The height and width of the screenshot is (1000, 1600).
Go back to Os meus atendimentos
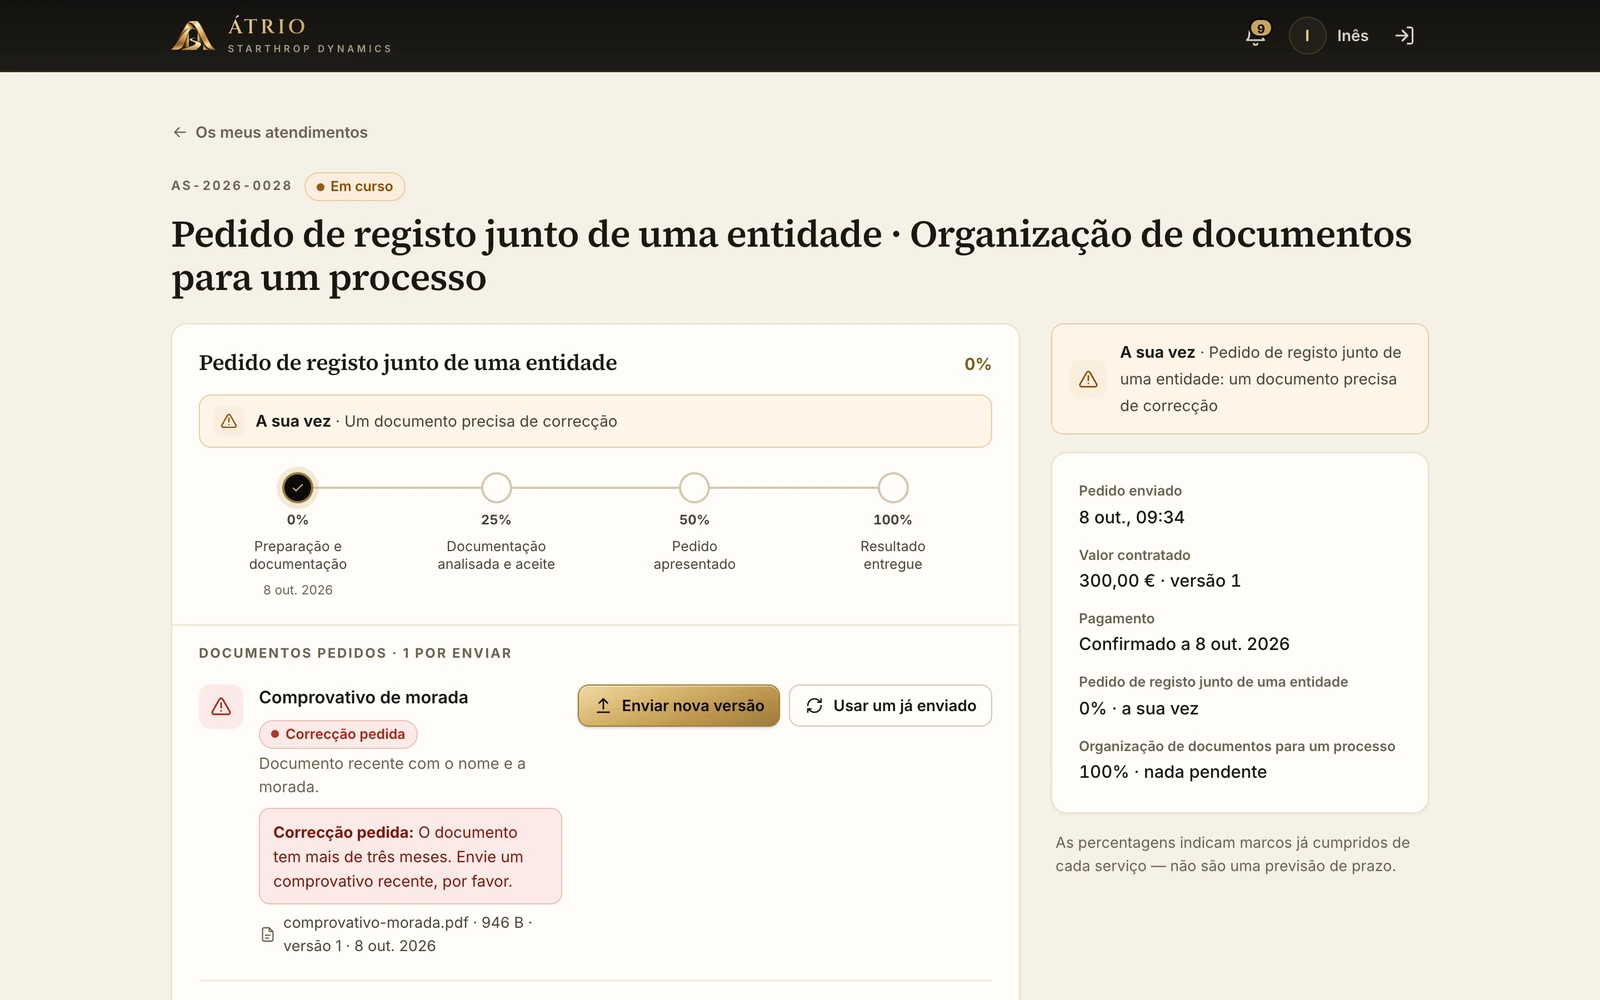[x=270, y=132]
